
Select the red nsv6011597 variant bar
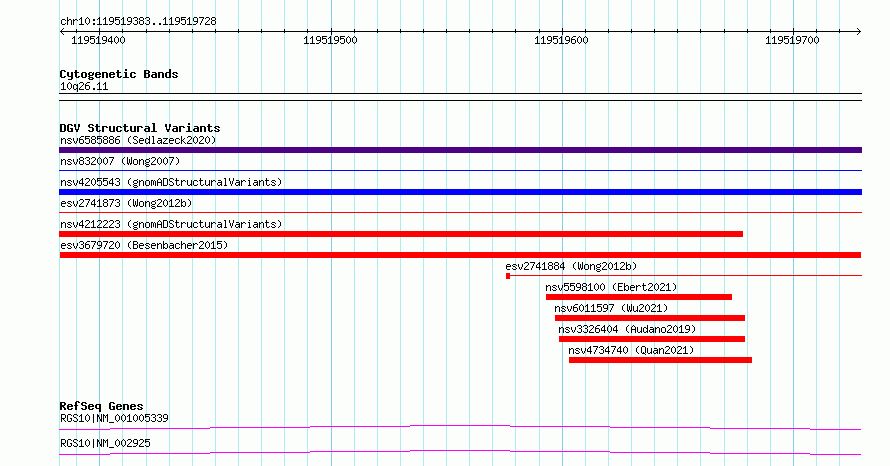point(650,318)
